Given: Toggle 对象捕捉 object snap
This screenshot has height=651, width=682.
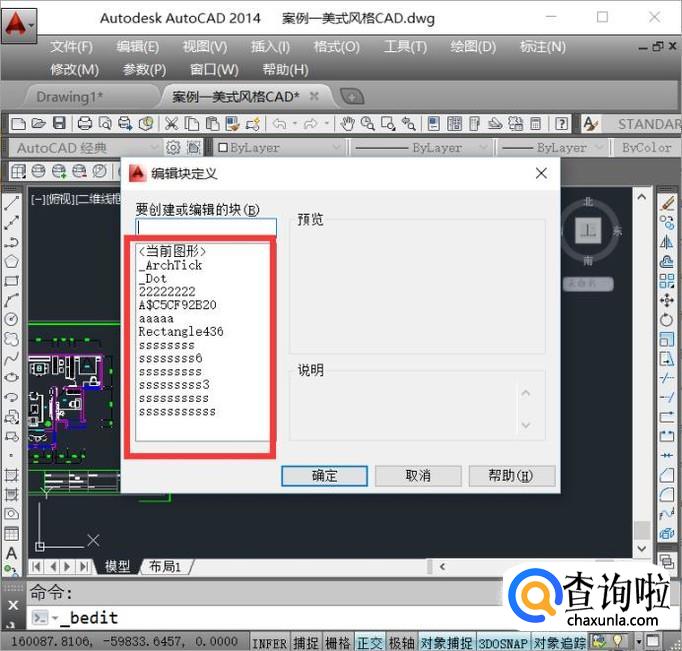Looking at the screenshot, I should point(446,643).
